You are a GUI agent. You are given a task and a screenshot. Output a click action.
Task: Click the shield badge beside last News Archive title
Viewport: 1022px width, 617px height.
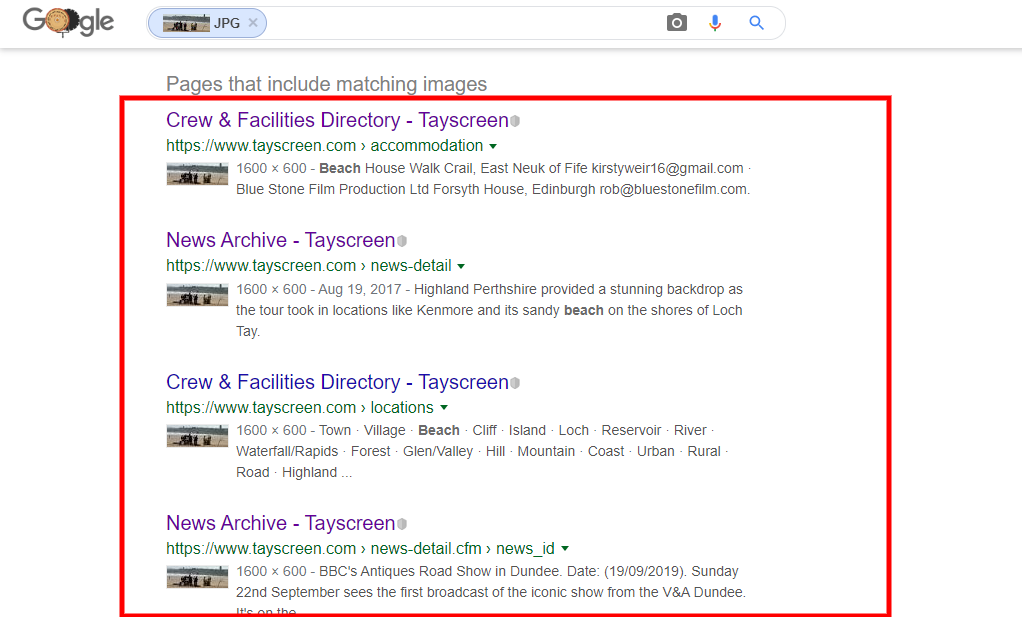pyautogui.click(x=402, y=523)
